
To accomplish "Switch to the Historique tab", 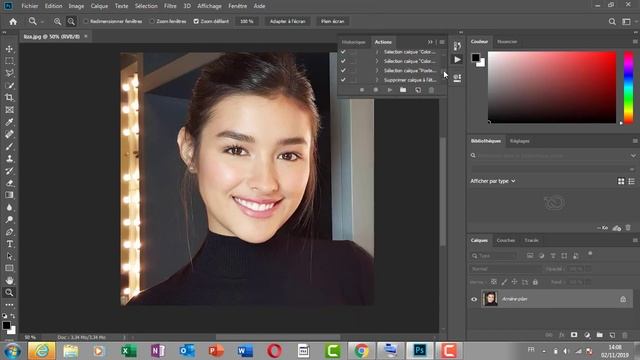I will [353, 42].
